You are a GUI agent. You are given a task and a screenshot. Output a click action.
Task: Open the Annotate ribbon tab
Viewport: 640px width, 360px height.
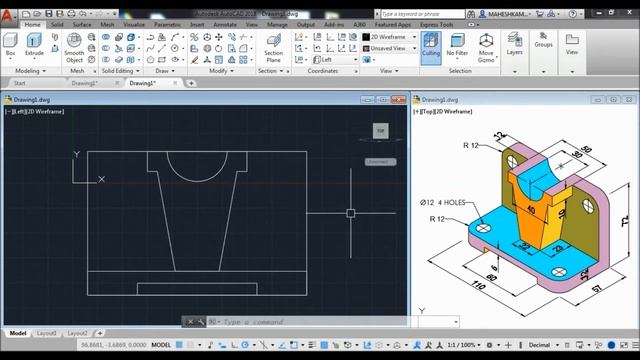225,24
